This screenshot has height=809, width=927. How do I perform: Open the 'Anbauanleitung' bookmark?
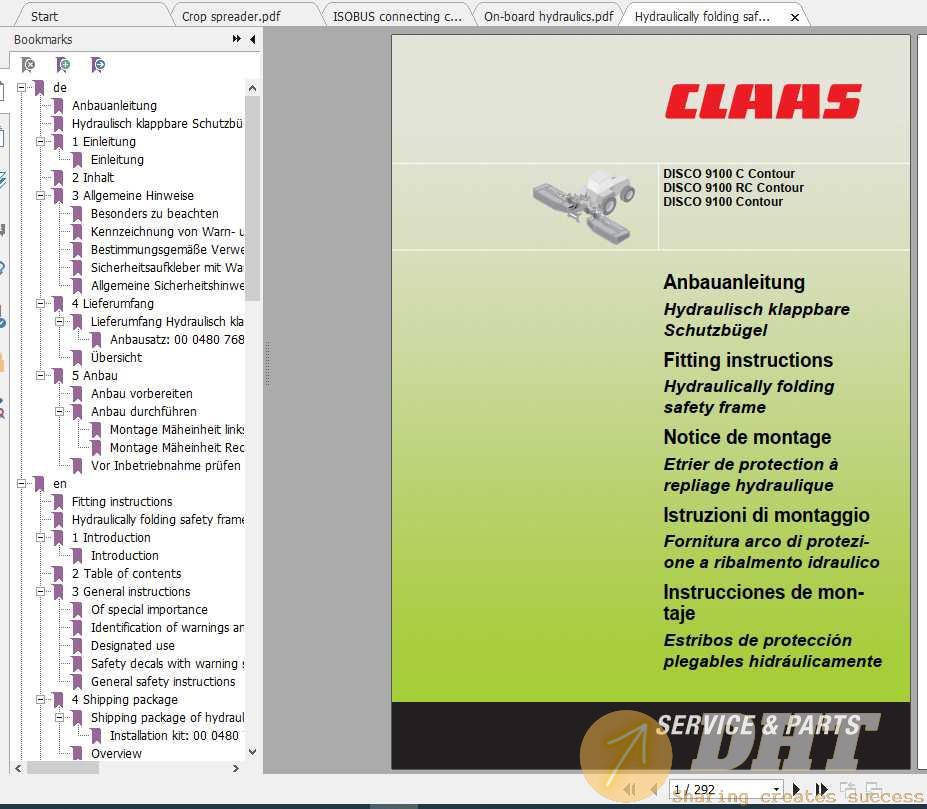coord(114,106)
